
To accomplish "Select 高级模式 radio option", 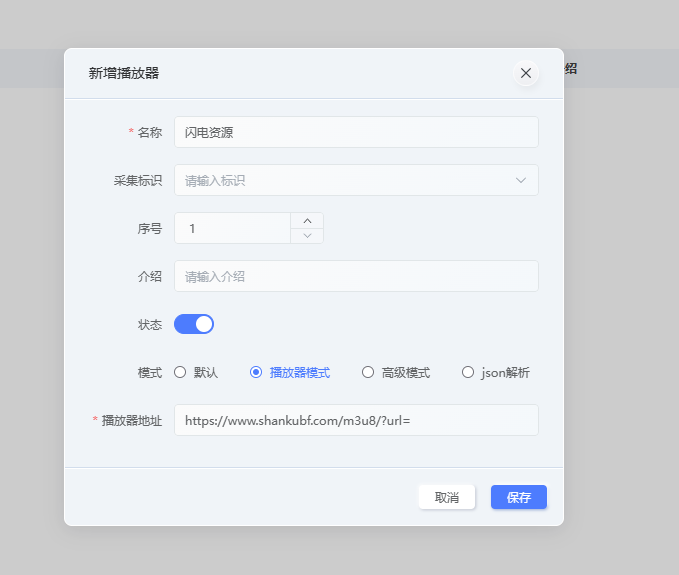I will tap(368, 372).
